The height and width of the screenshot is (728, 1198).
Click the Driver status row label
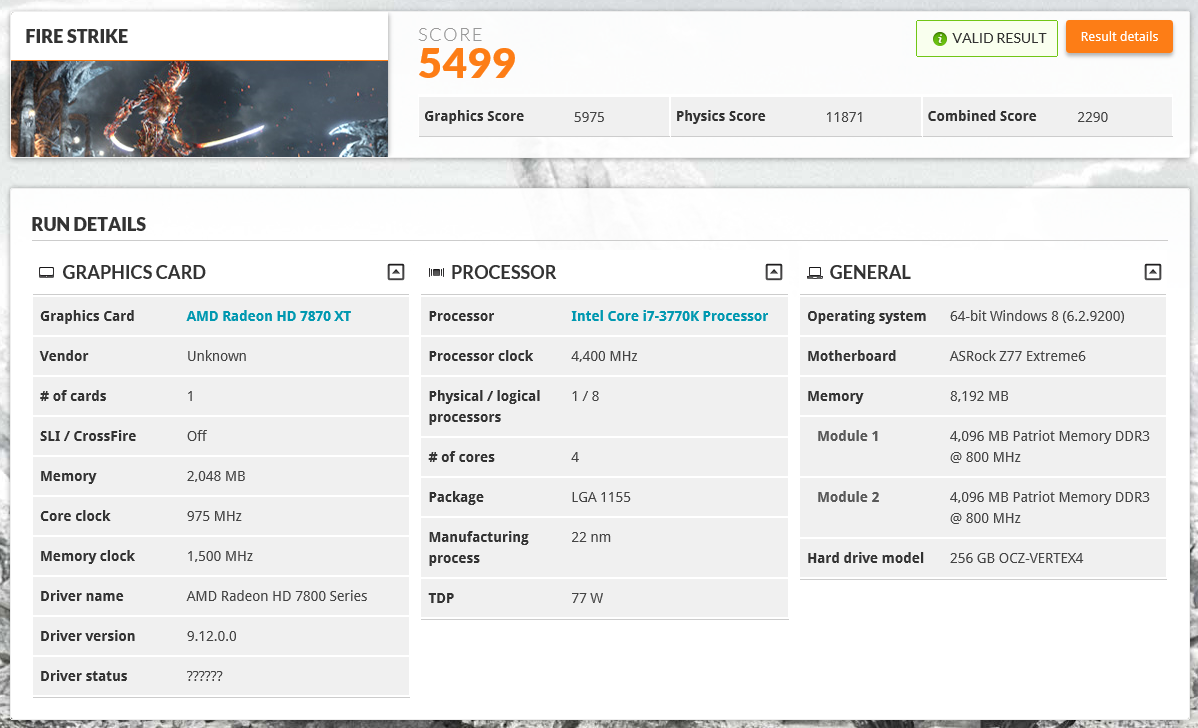(83, 676)
